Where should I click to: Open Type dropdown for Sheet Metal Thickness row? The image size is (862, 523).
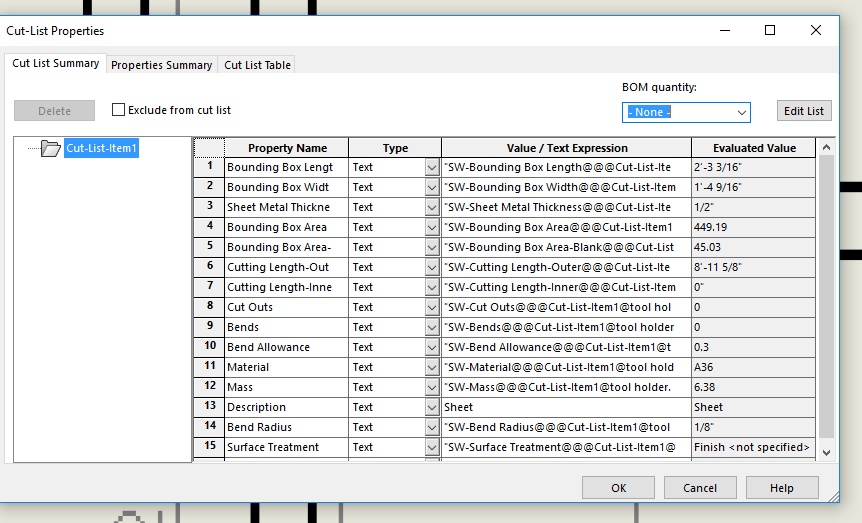click(432, 207)
